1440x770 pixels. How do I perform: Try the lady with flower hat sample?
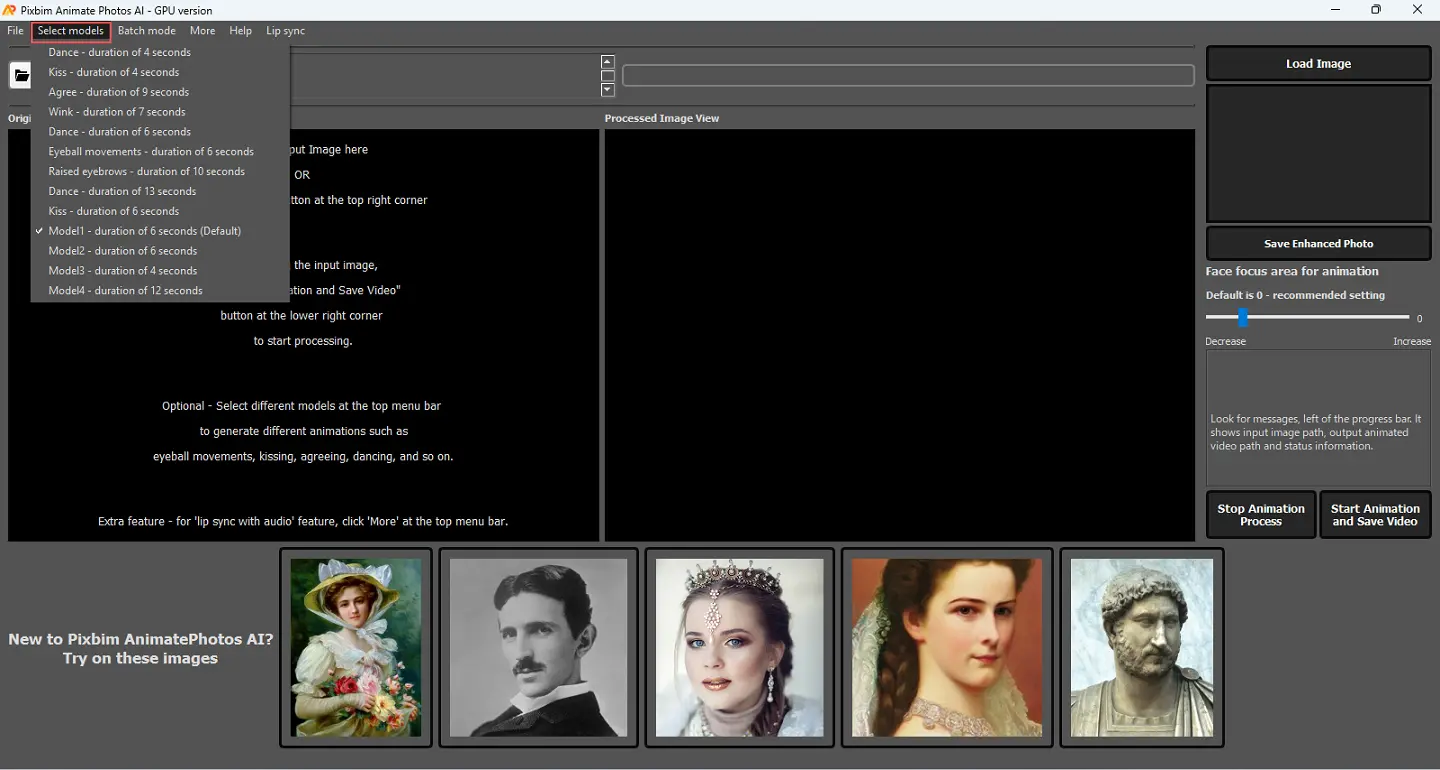356,647
